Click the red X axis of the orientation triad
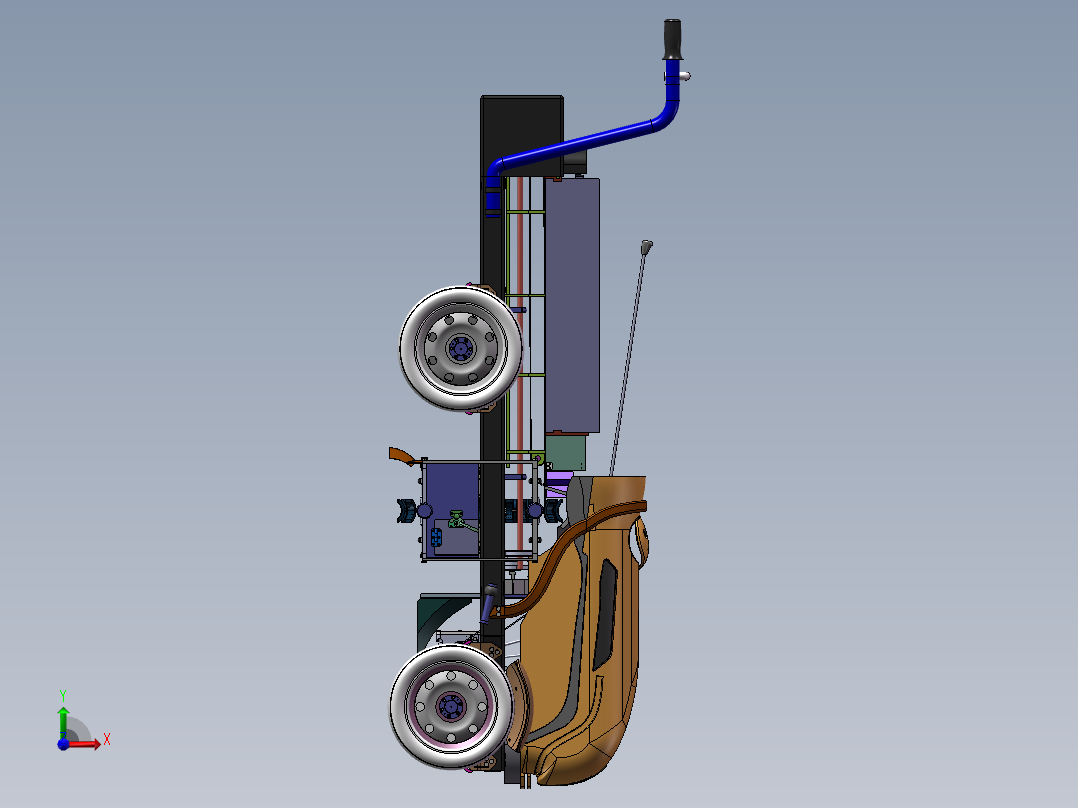Image resolution: width=1078 pixels, height=808 pixels. click(x=84, y=744)
